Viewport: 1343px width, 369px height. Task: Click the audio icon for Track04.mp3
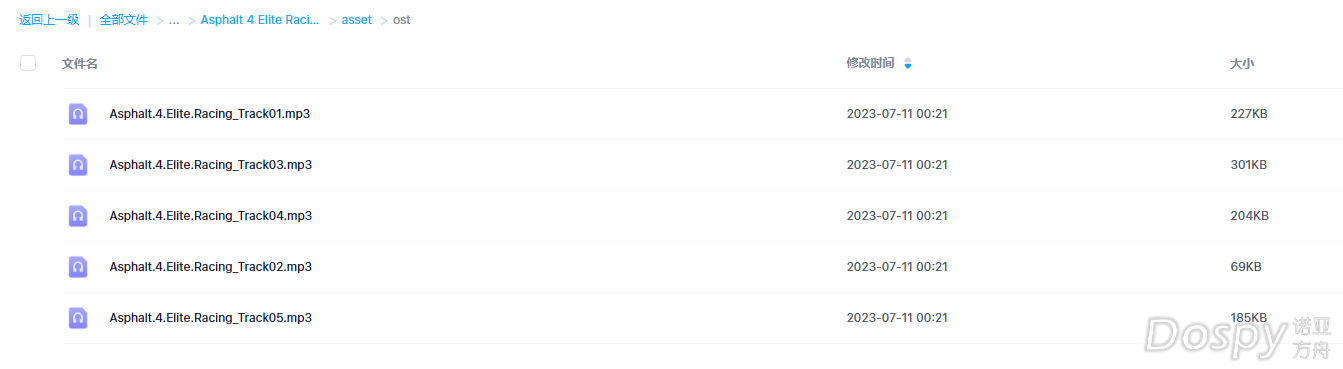78,216
